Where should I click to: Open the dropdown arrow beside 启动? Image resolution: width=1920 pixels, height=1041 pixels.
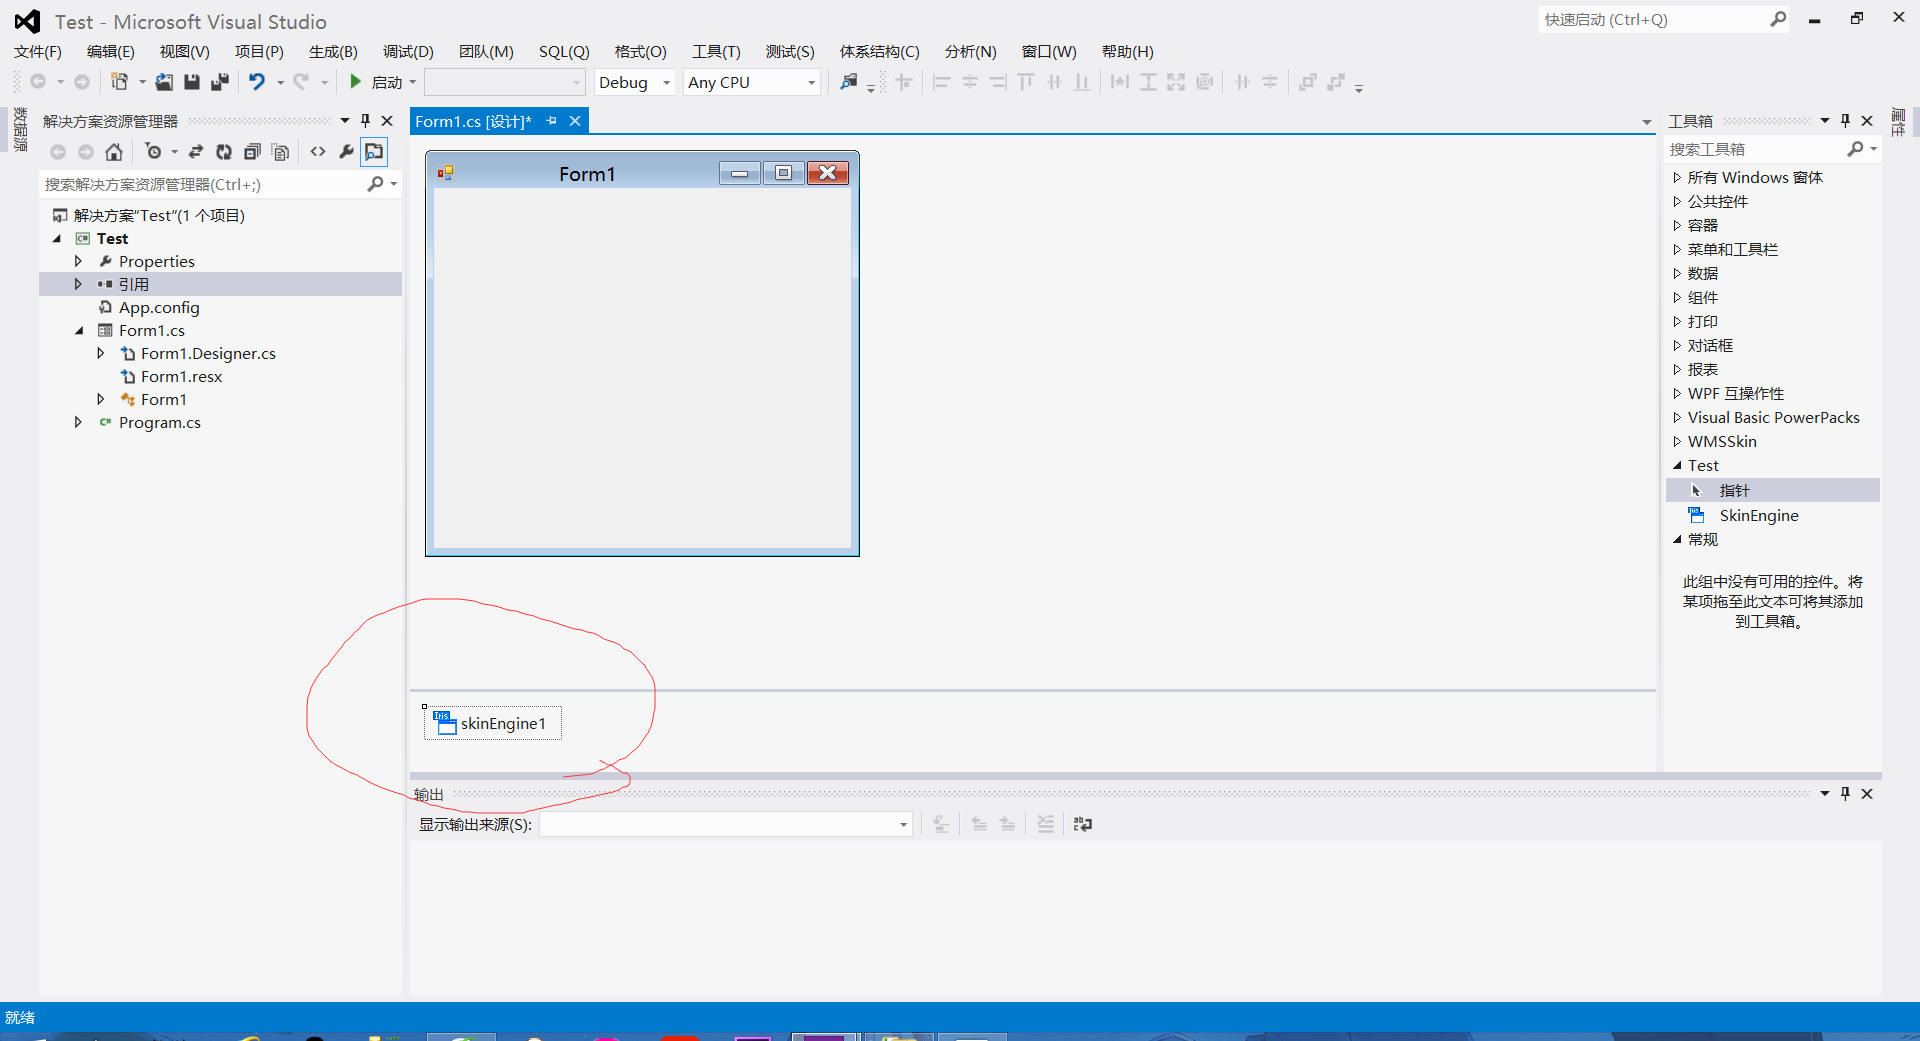(413, 82)
